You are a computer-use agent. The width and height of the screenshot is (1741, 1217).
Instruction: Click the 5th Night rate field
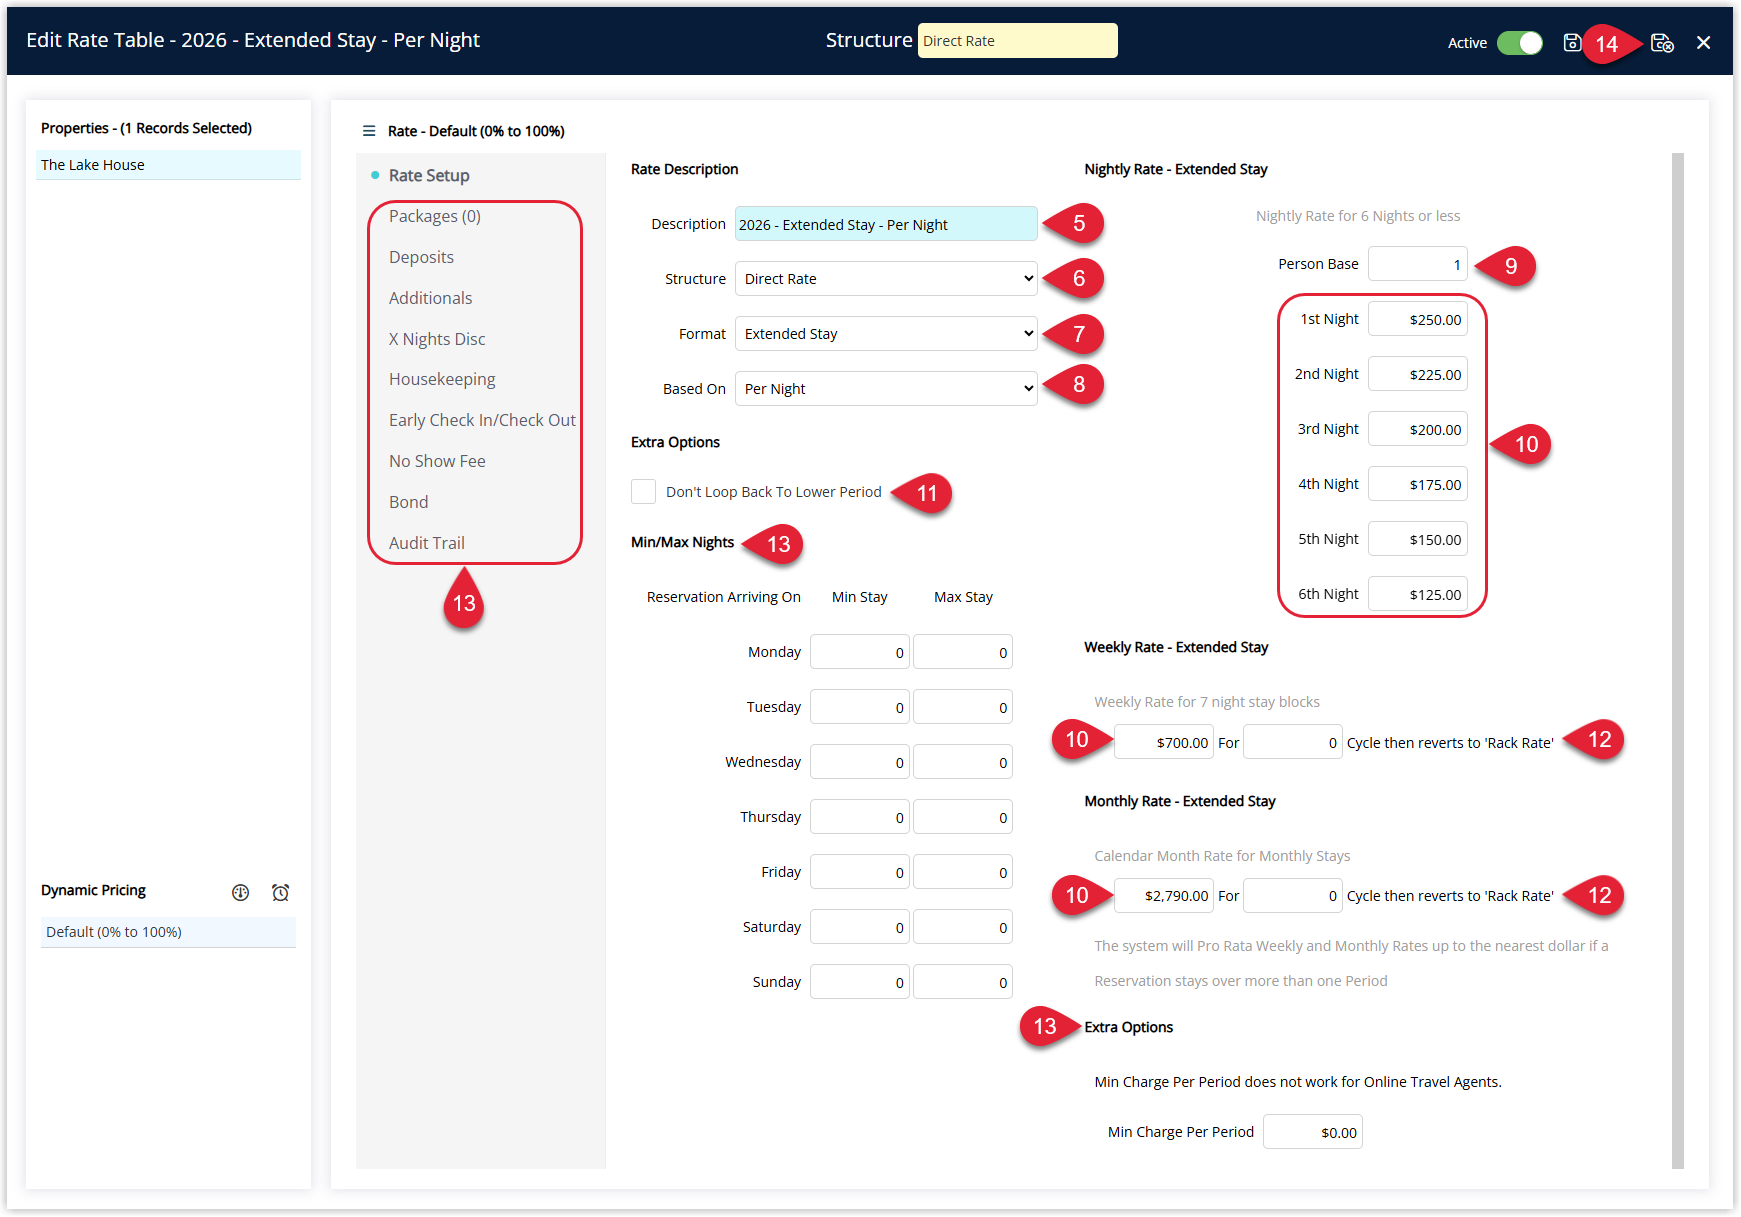(1418, 539)
